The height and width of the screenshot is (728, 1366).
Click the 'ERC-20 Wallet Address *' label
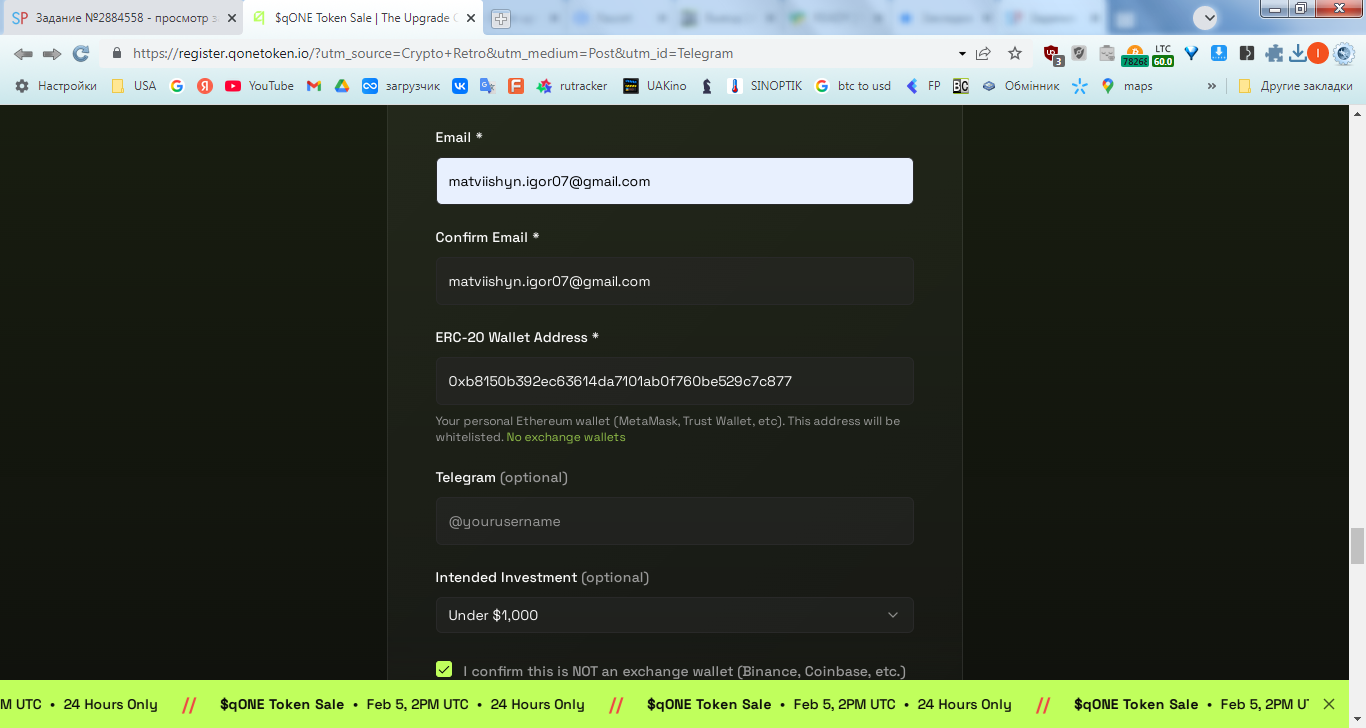[517, 337]
